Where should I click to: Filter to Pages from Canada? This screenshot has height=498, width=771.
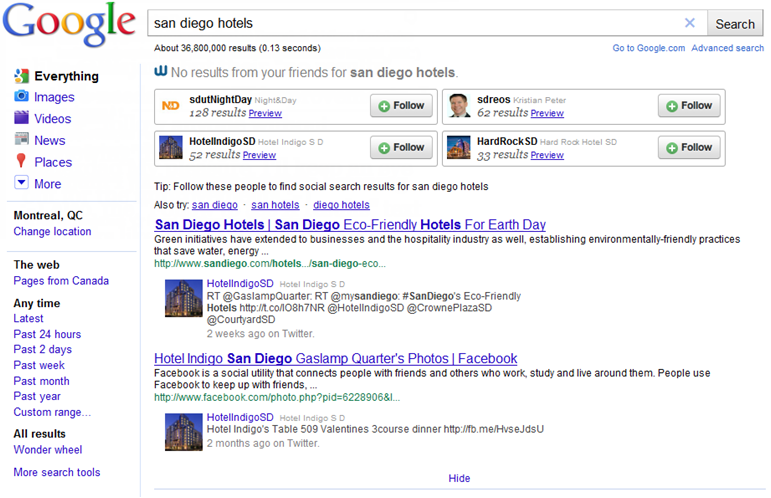(61, 281)
